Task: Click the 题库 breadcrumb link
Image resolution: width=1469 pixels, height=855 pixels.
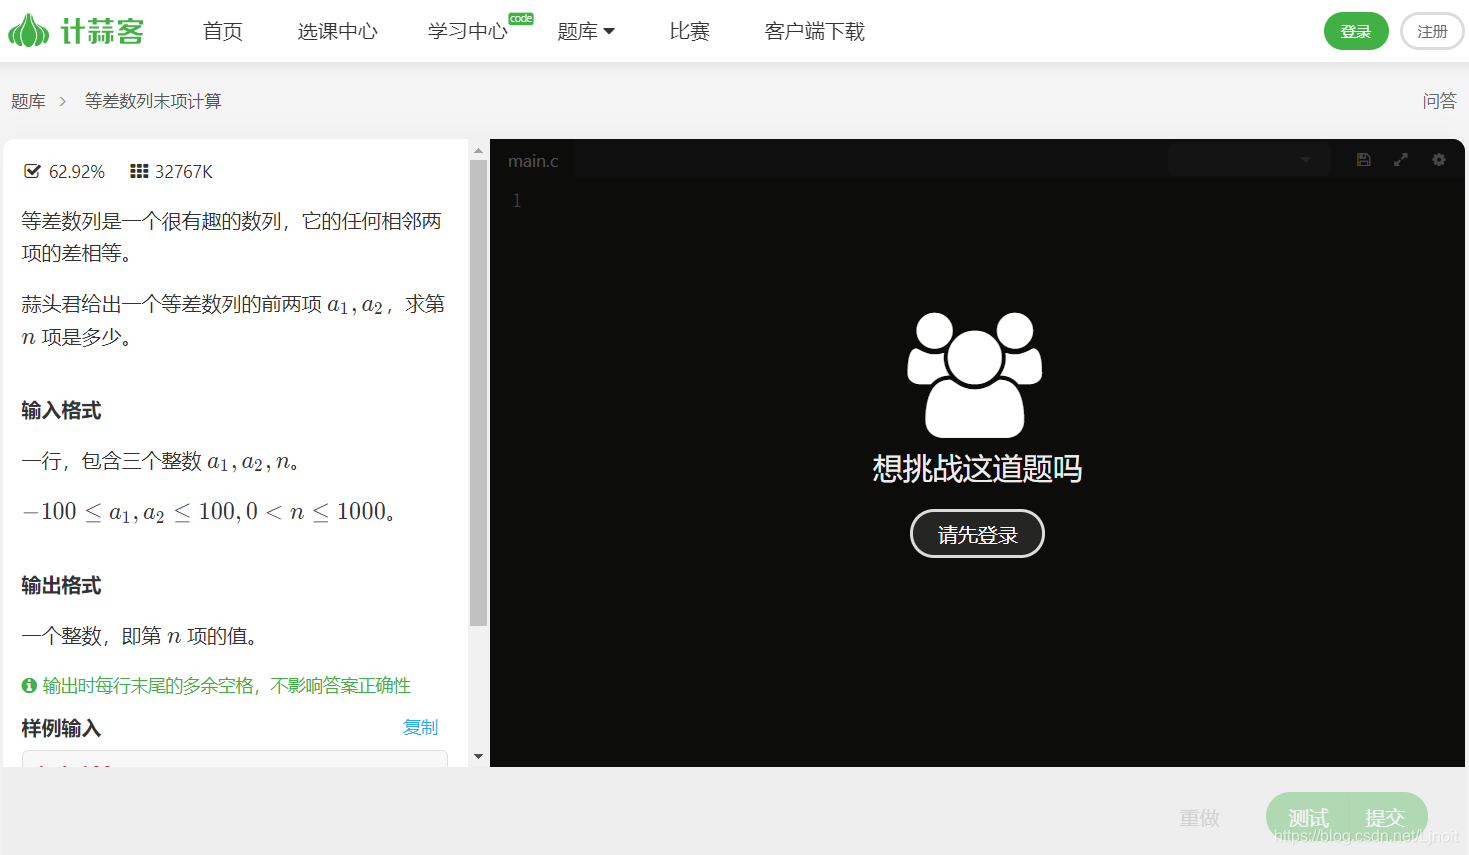Action: click(x=28, y=101)
